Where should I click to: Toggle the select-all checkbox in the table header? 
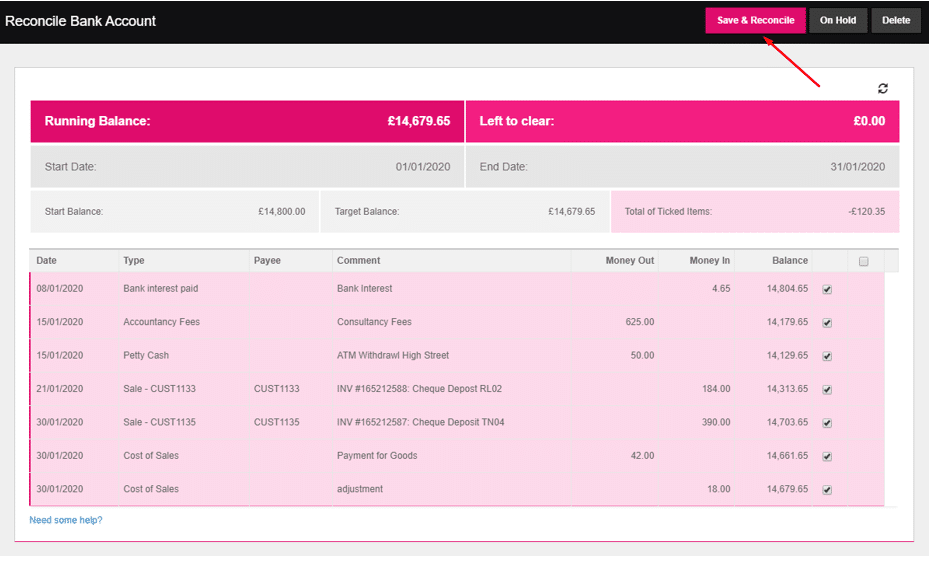coord(864,262)
